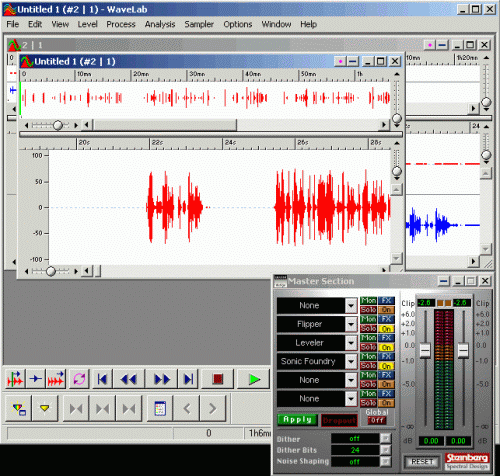500x476 pixels.
Task: Open the Leveler effect slot dropdown
Action: click(x=351, y=343)
